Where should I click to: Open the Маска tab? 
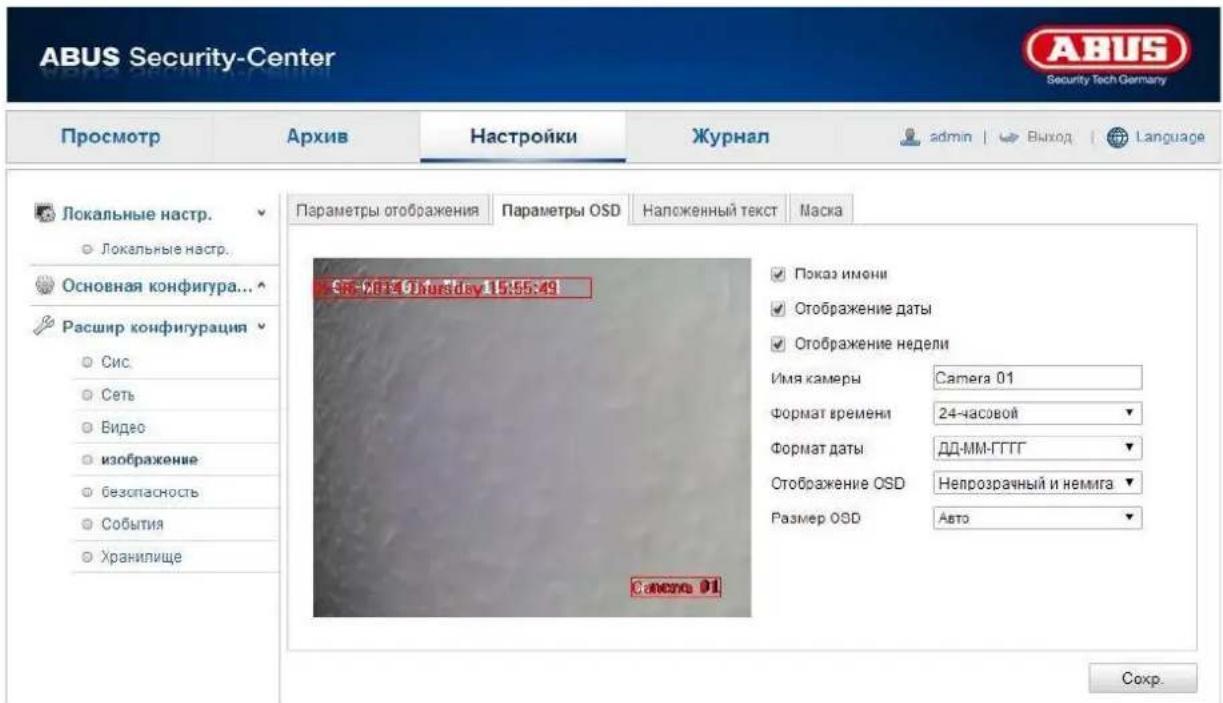click(x=821, y=210)
